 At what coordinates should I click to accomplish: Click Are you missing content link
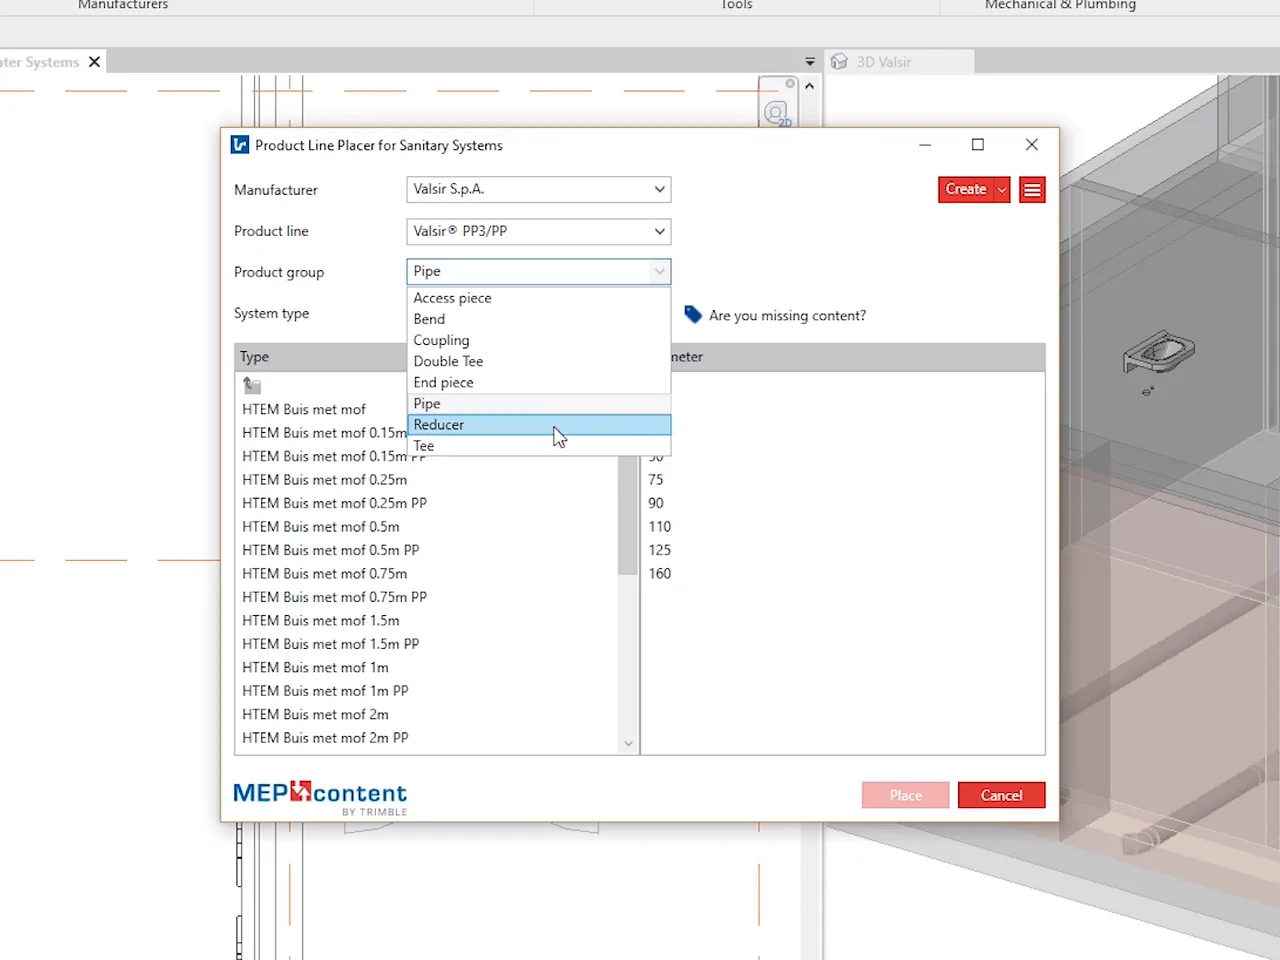[787, 315]
